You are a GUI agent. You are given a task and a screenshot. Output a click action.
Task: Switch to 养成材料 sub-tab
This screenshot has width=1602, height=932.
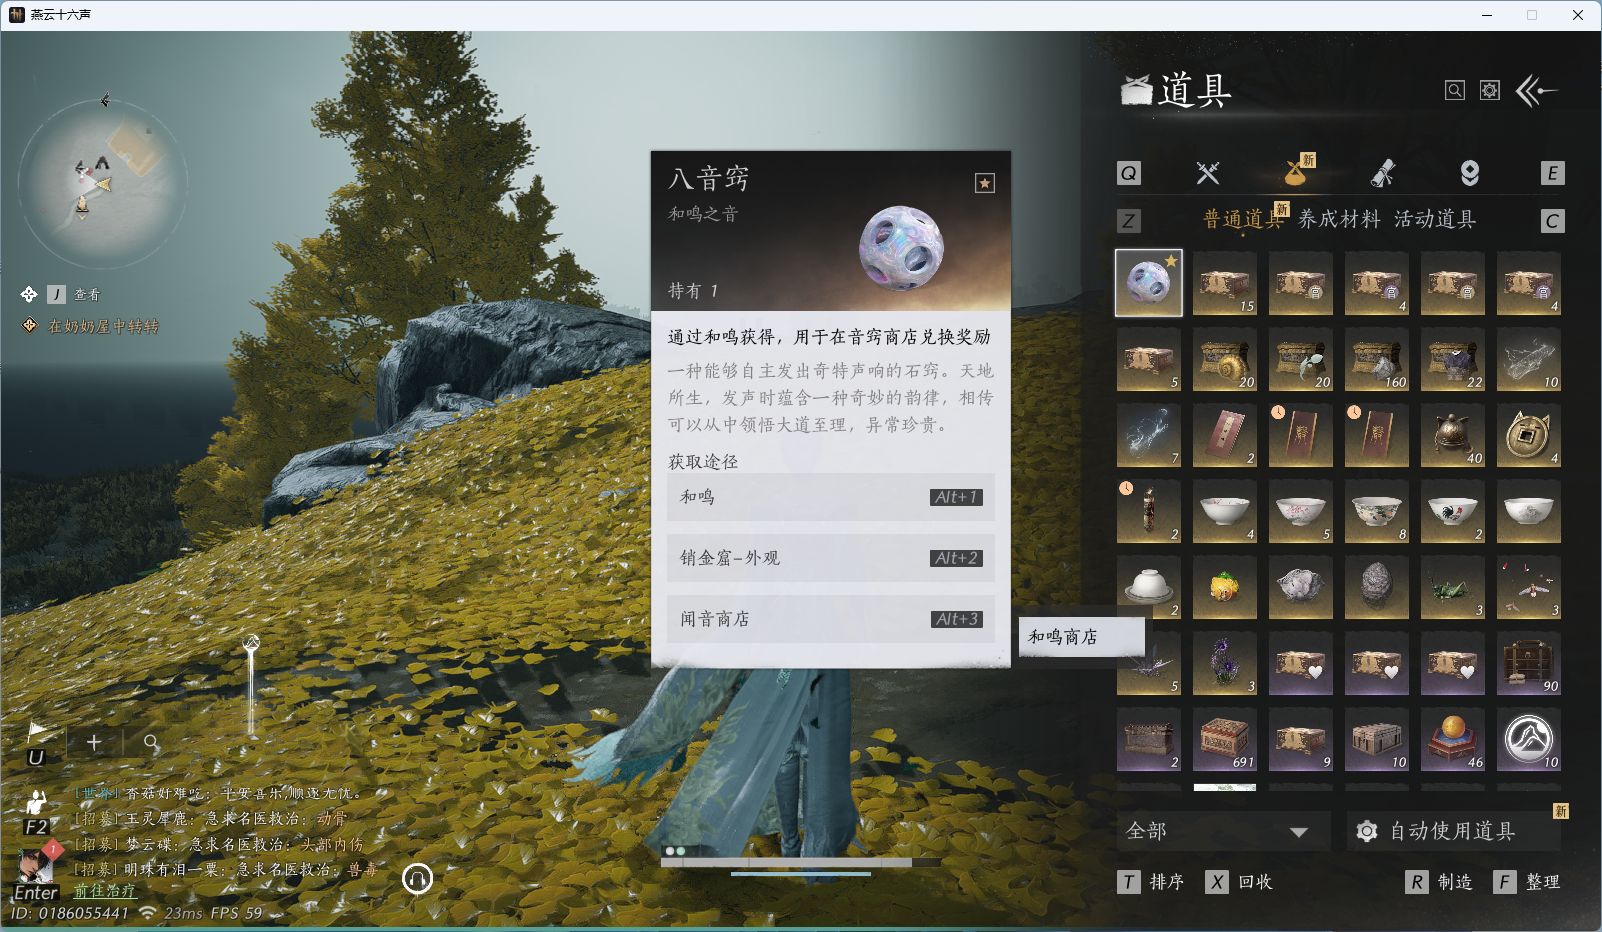click(1339, 219)
